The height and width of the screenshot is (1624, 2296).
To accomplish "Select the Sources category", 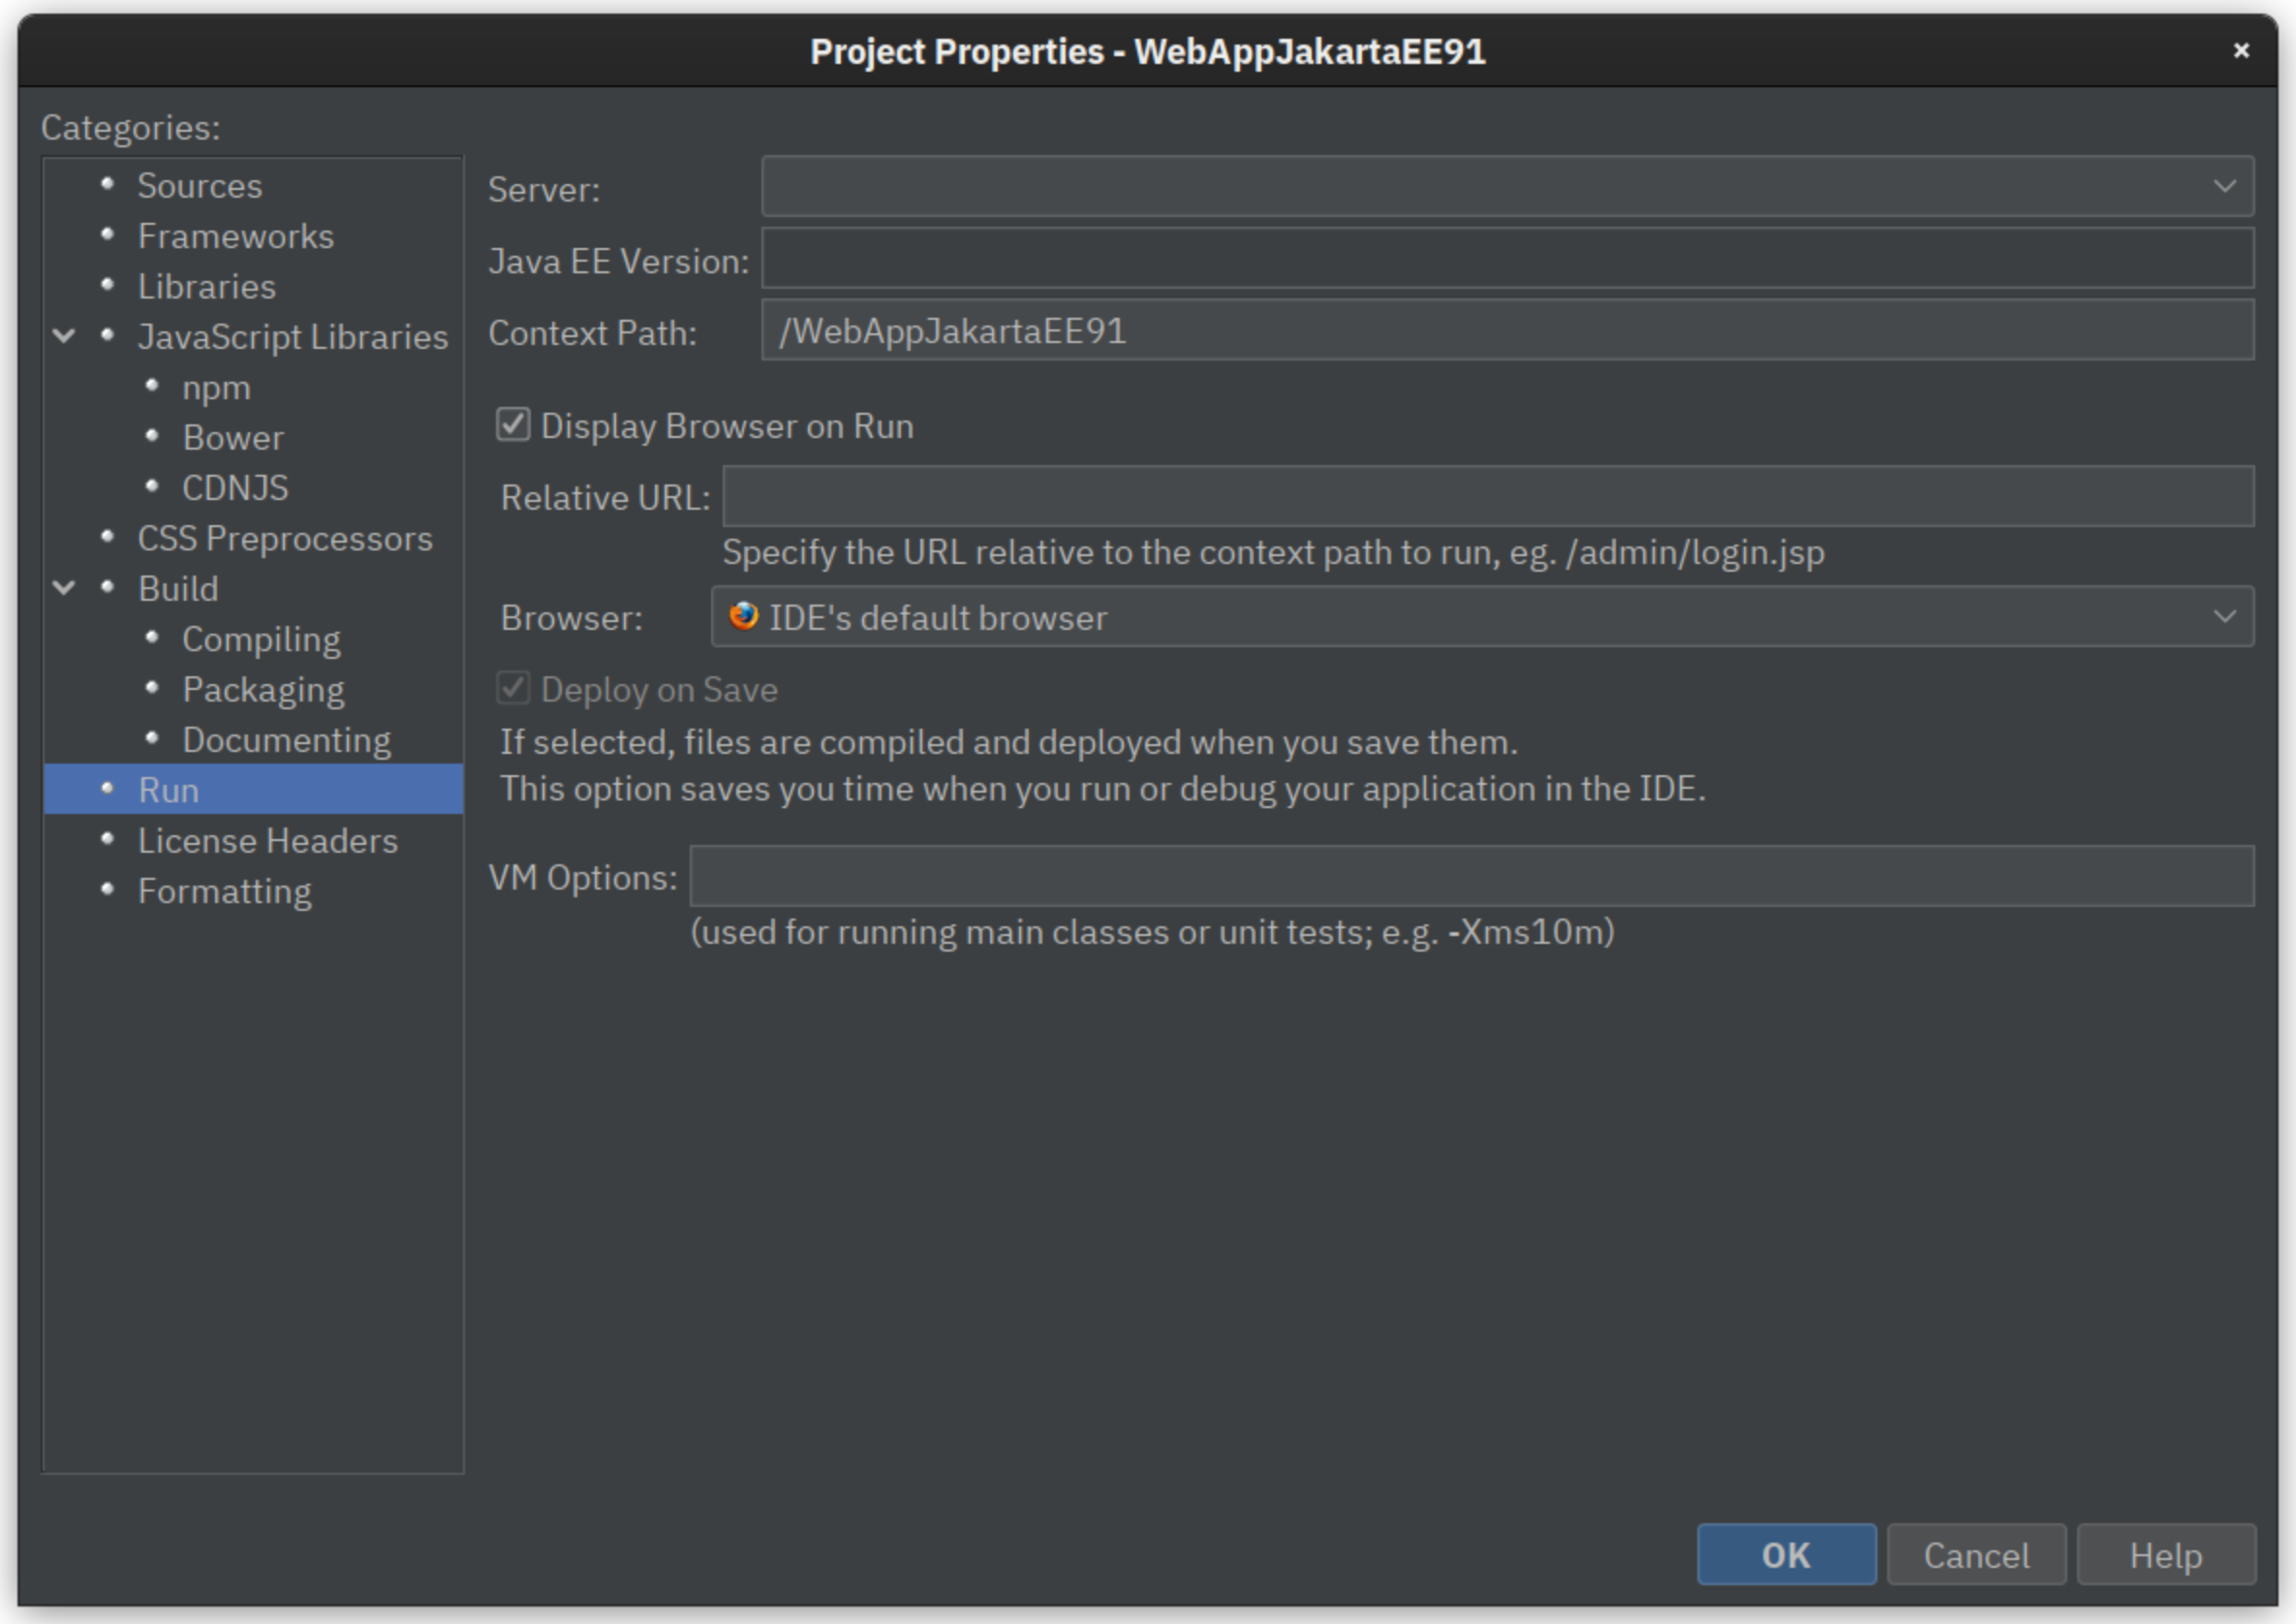I will click(x=200, y=185).
